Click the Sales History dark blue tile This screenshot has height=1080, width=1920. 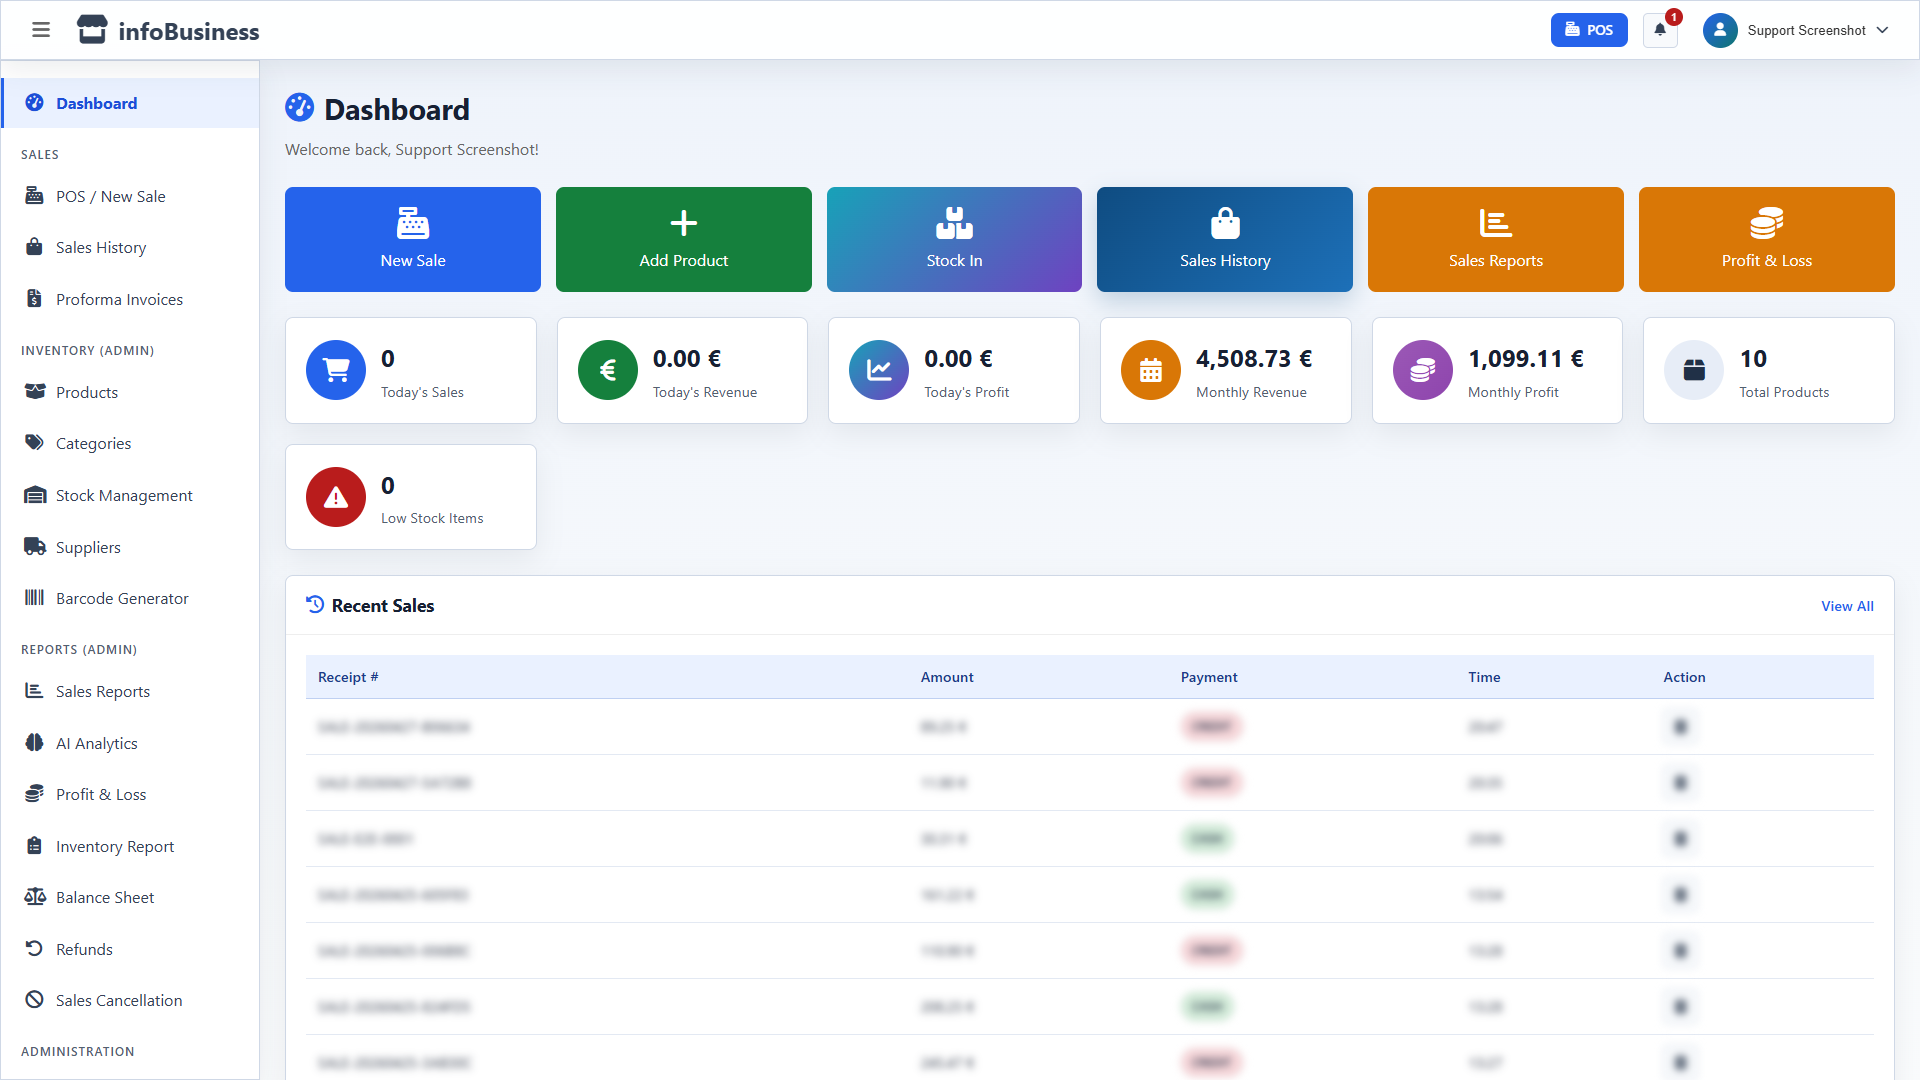click(1225, 239)
